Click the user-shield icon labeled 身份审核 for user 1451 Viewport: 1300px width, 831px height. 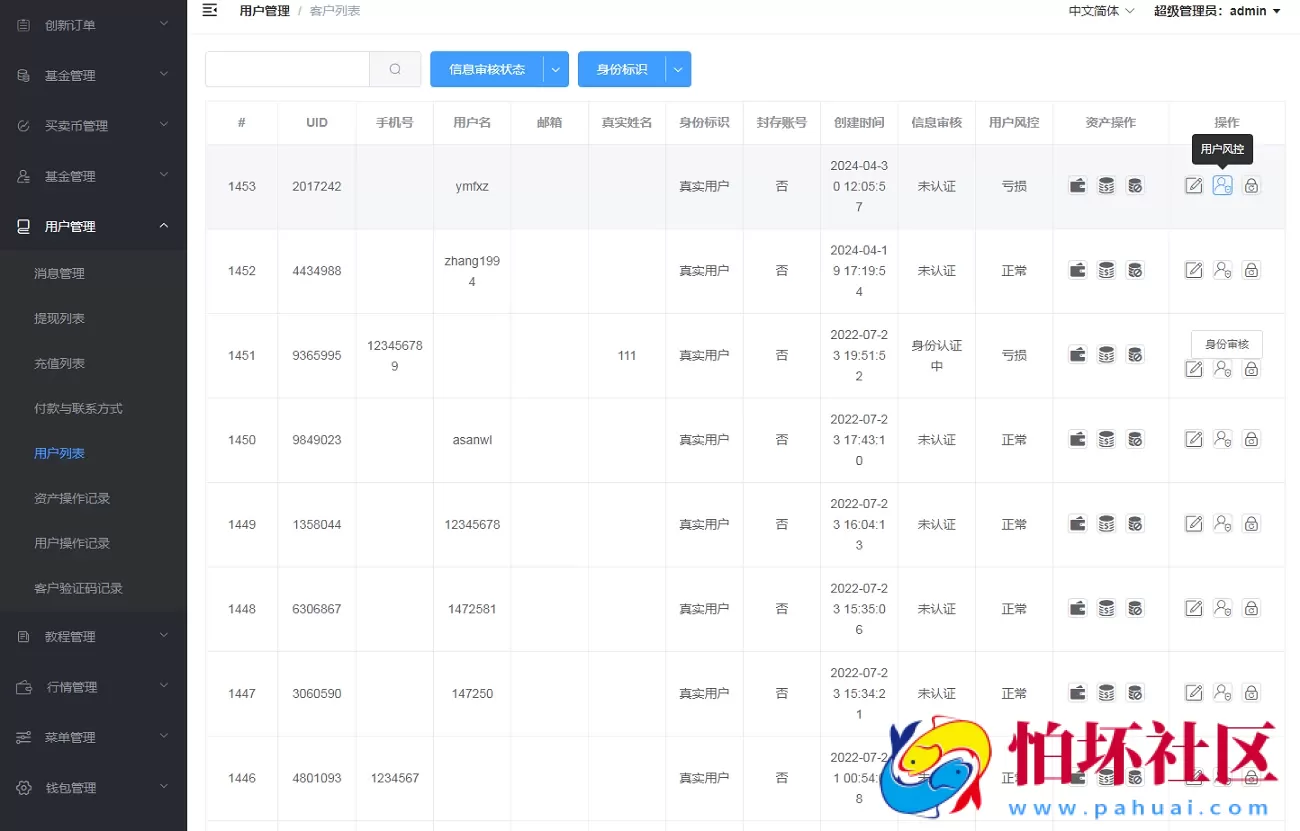point(1222,369)
